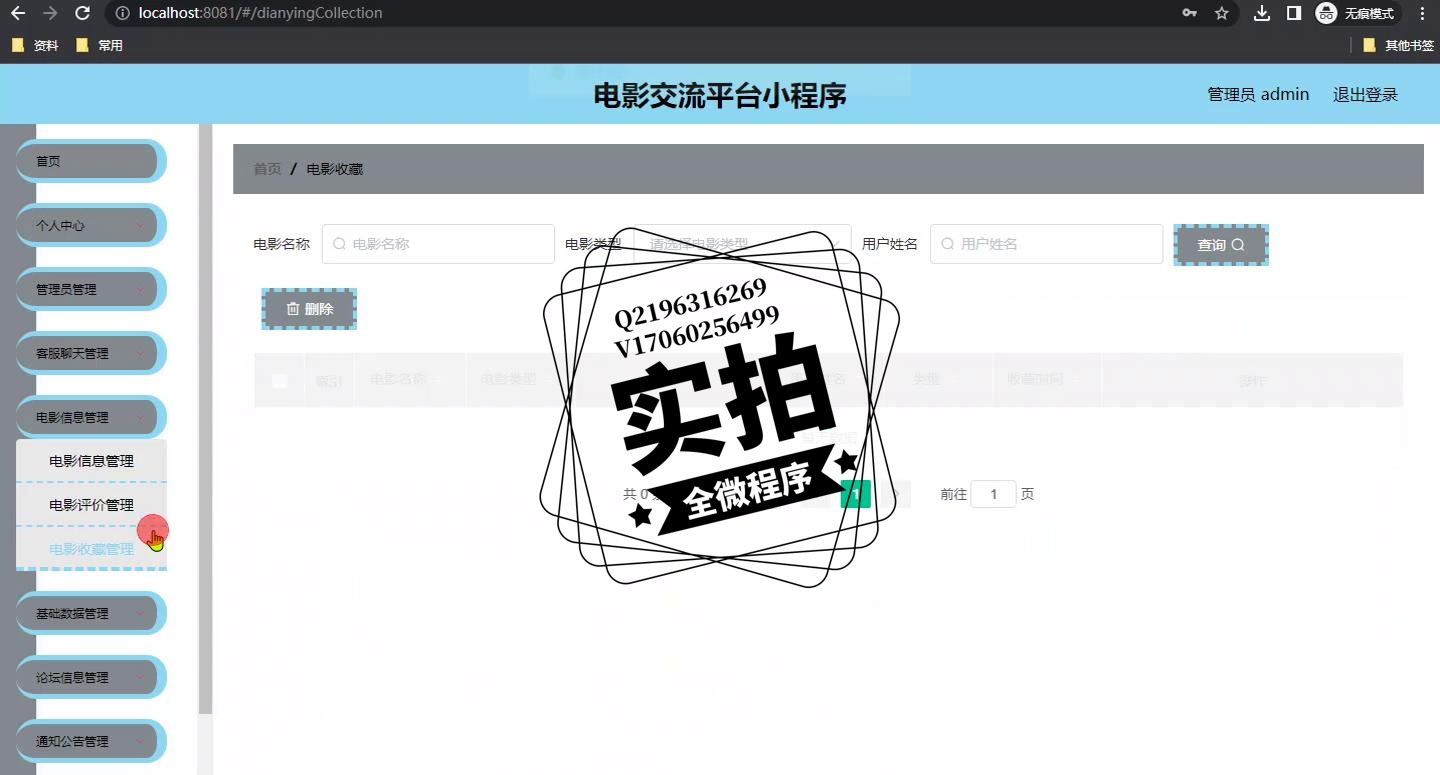Focus the 电影名称 search field
This screenshot has width=1440, height=775.
[x=438, y=244]
